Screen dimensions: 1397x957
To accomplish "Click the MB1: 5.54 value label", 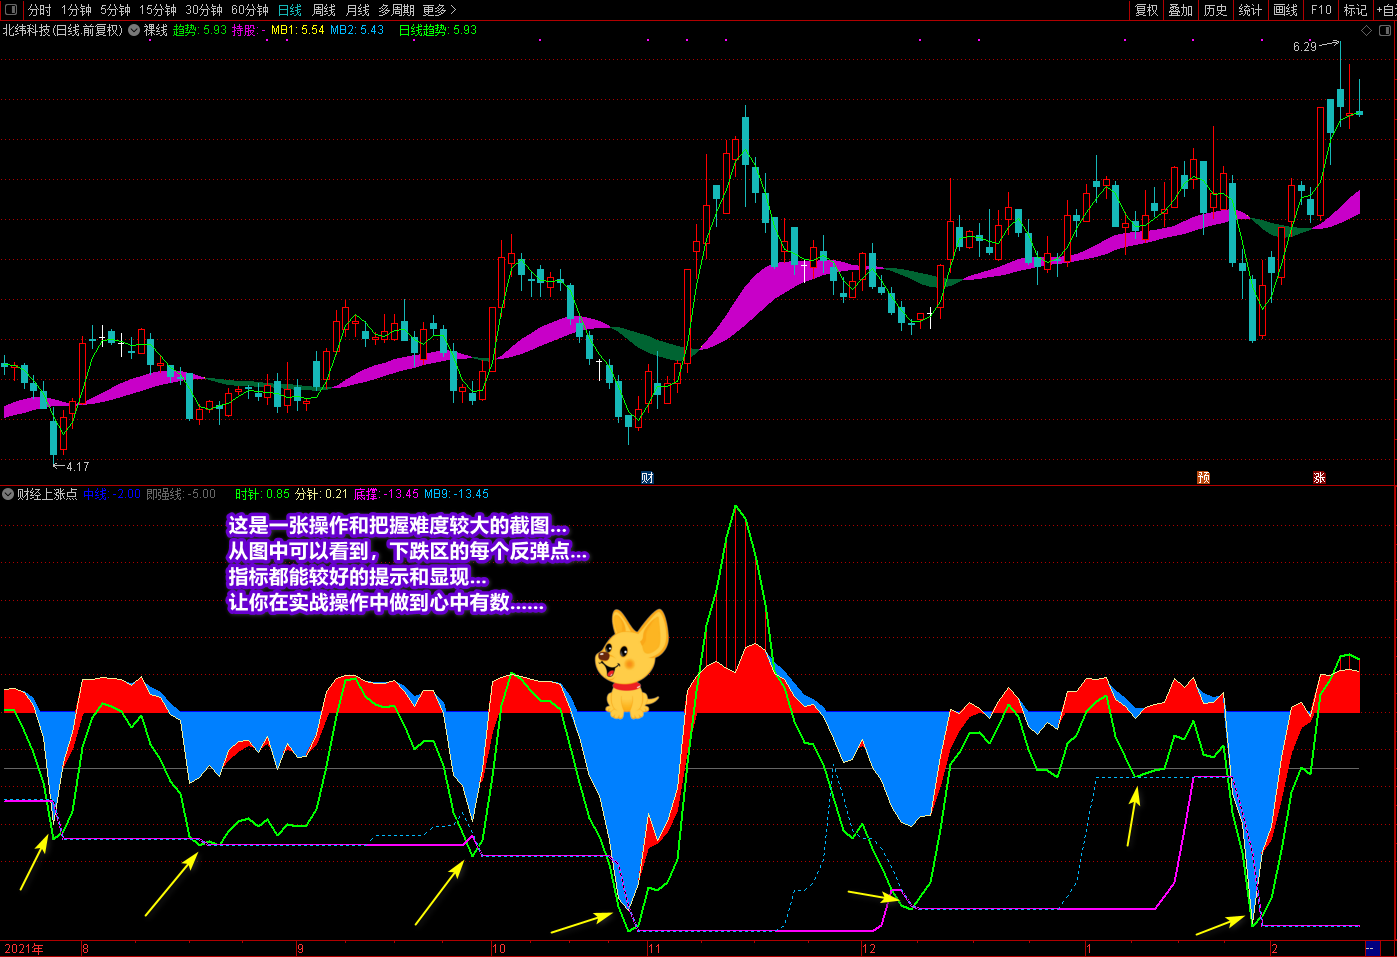I will 297,30.
